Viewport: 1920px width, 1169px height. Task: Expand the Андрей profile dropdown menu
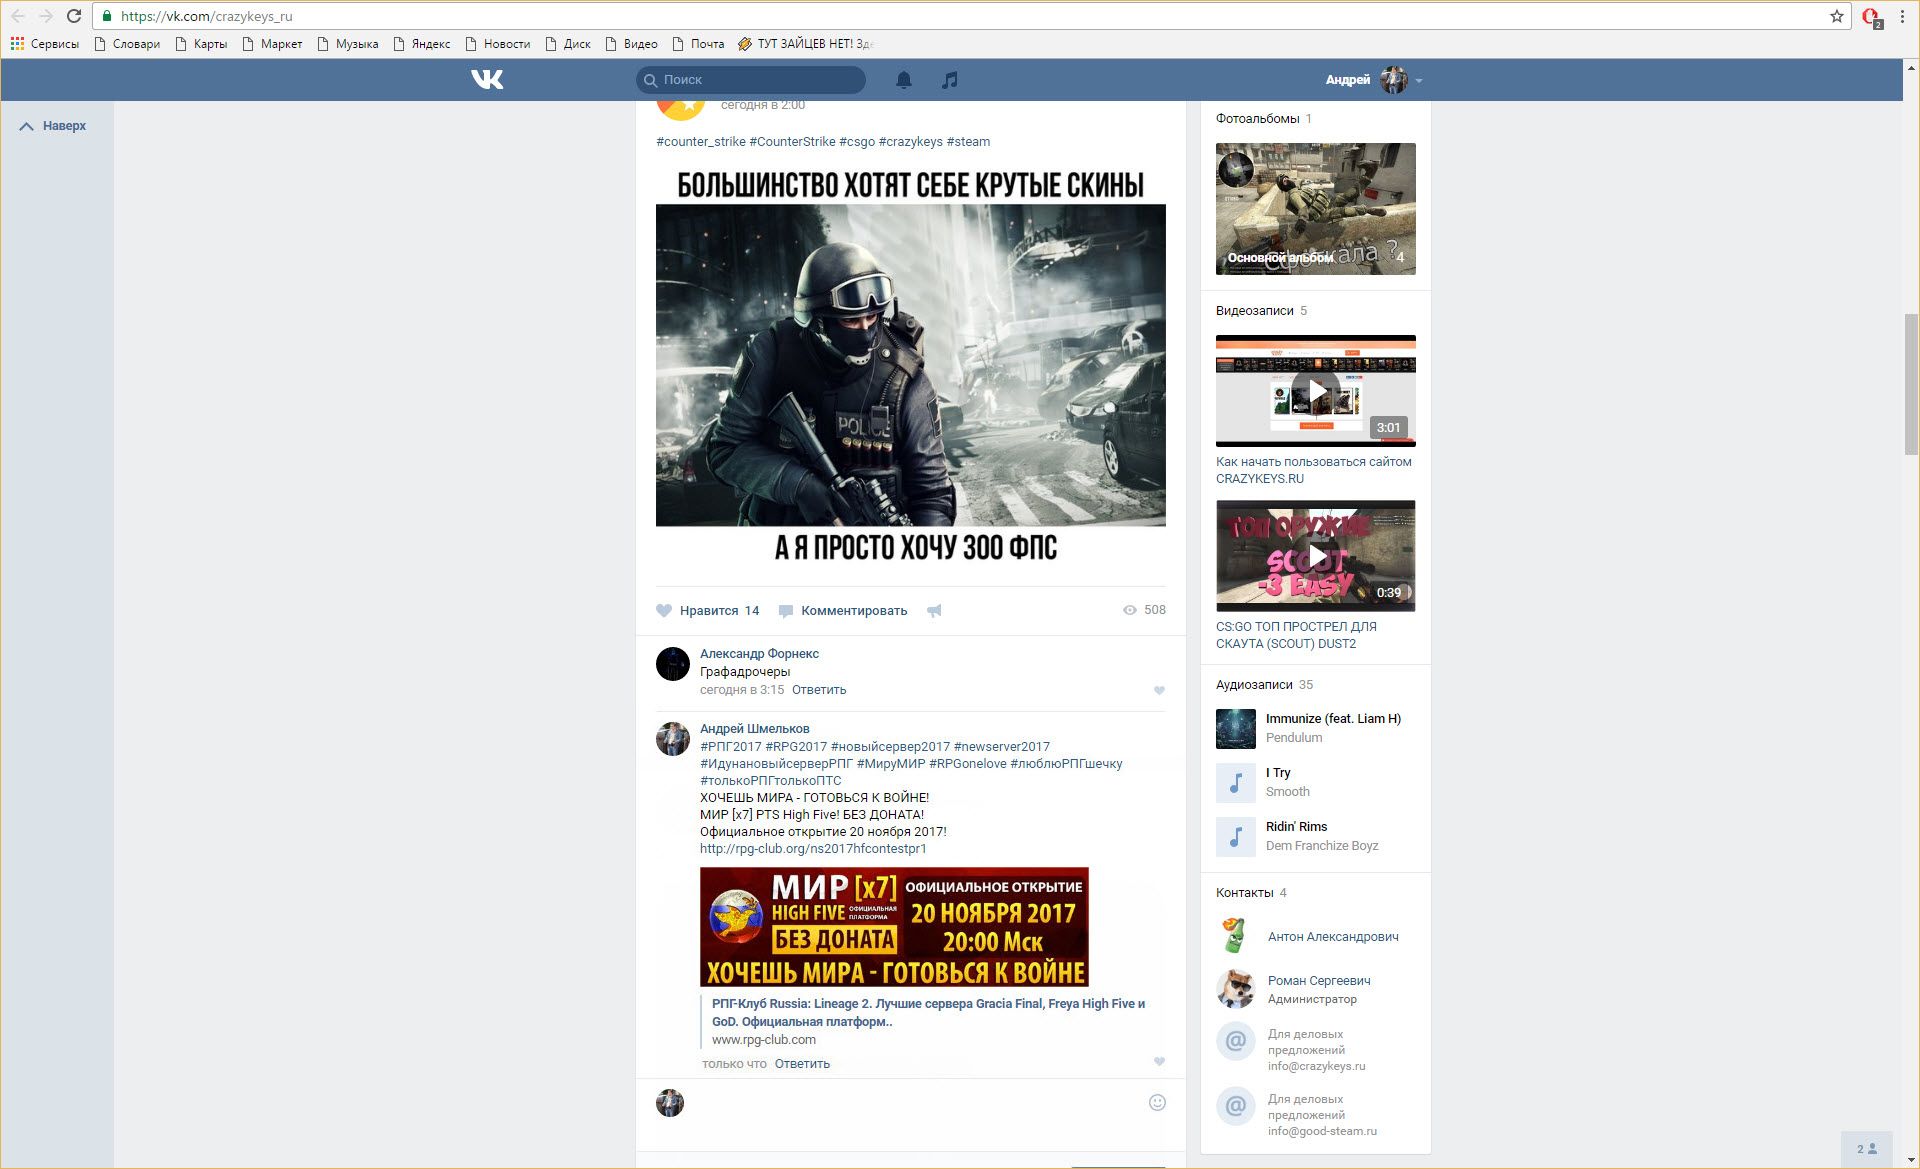[1419, 80]
